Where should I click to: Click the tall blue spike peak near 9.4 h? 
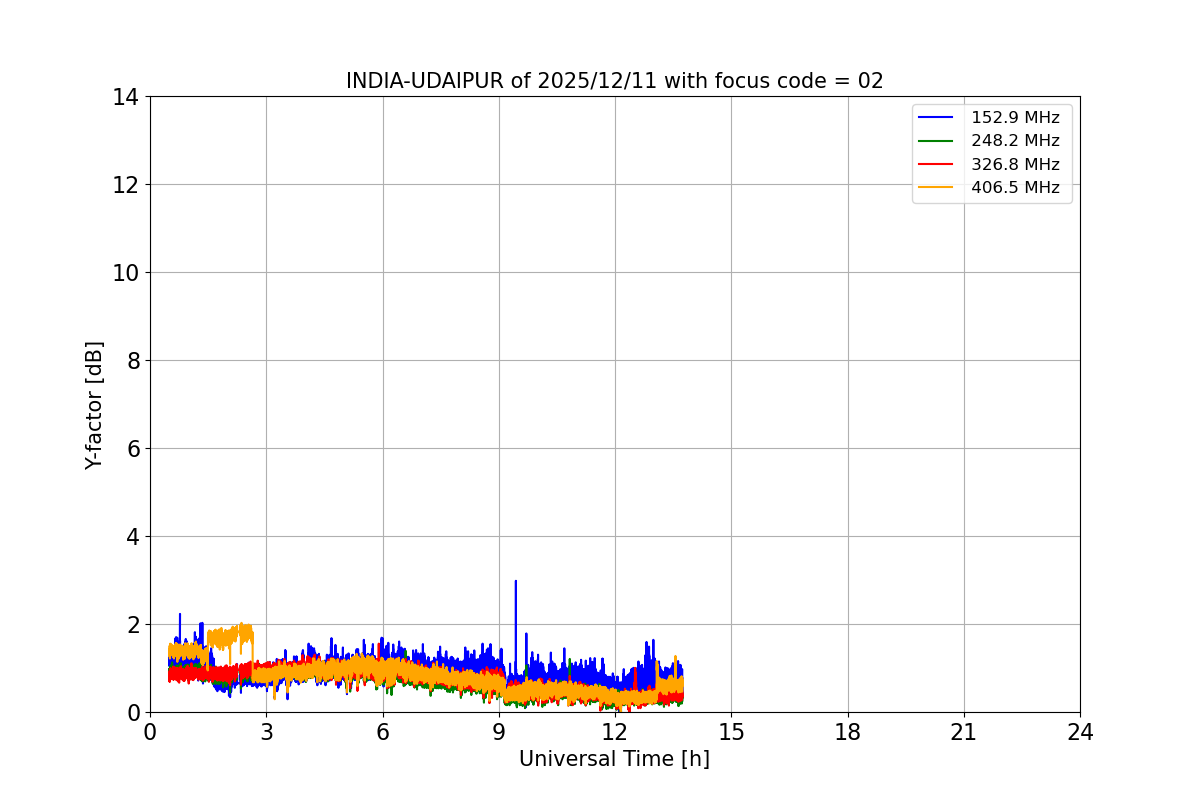515,582
